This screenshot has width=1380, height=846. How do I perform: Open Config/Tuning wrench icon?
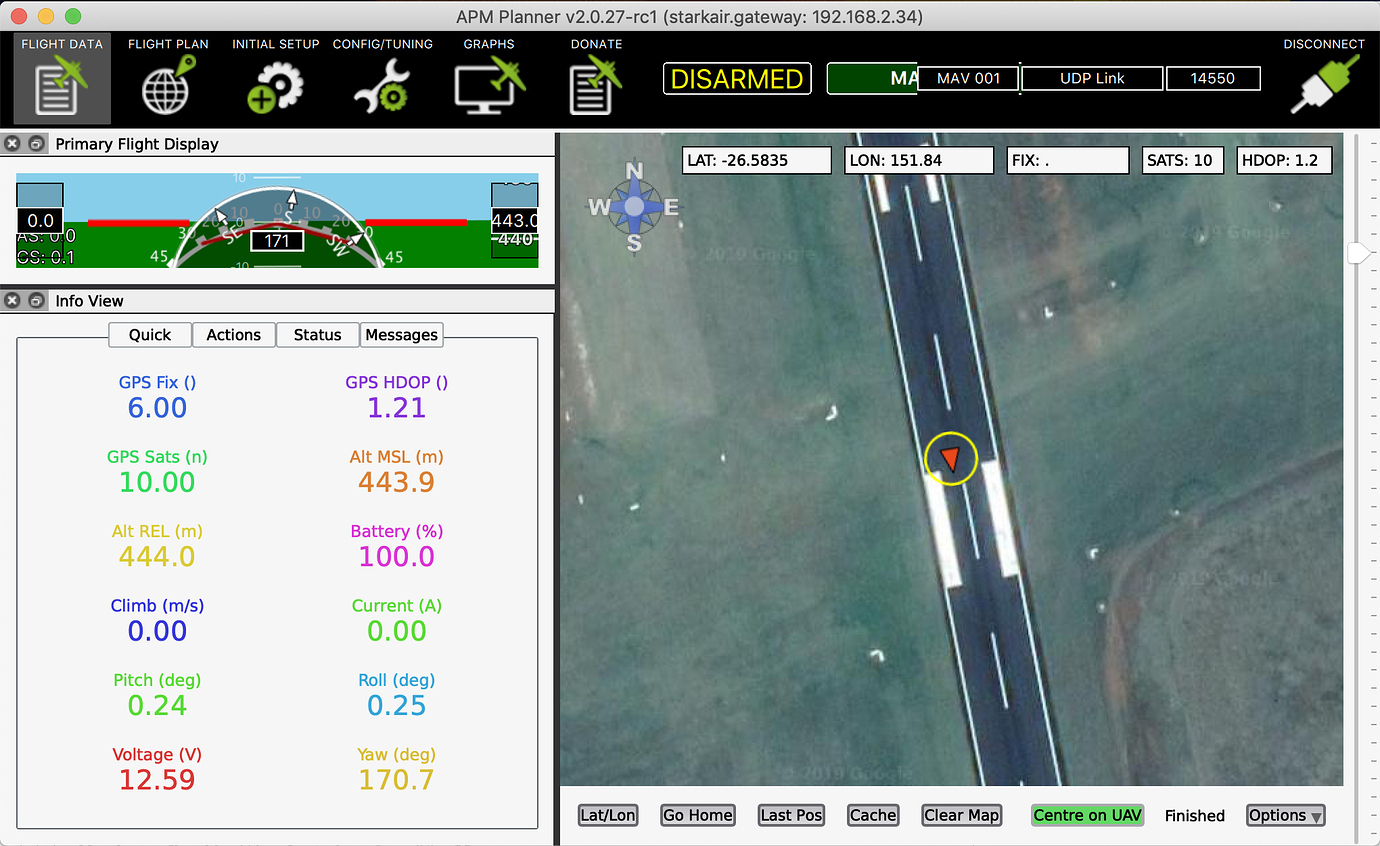pyautogui.click(x=382, y=87)
